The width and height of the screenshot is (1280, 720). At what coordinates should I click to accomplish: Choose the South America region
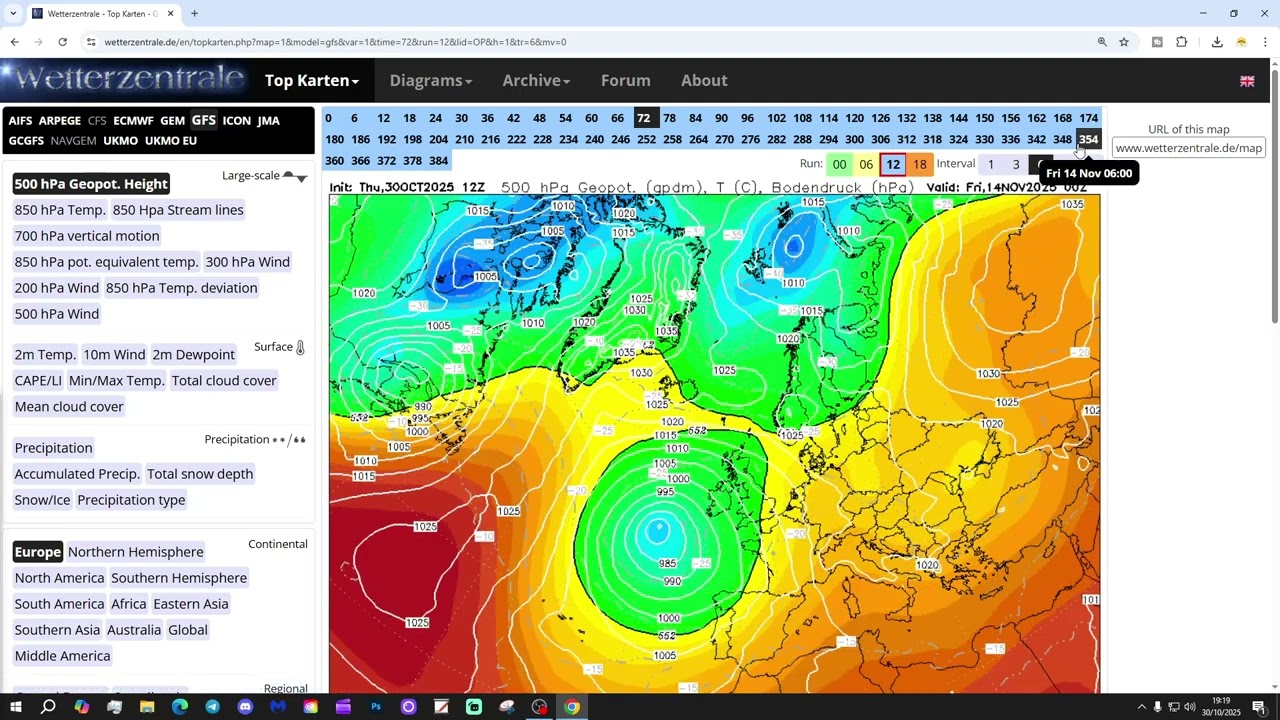(59, 604)
